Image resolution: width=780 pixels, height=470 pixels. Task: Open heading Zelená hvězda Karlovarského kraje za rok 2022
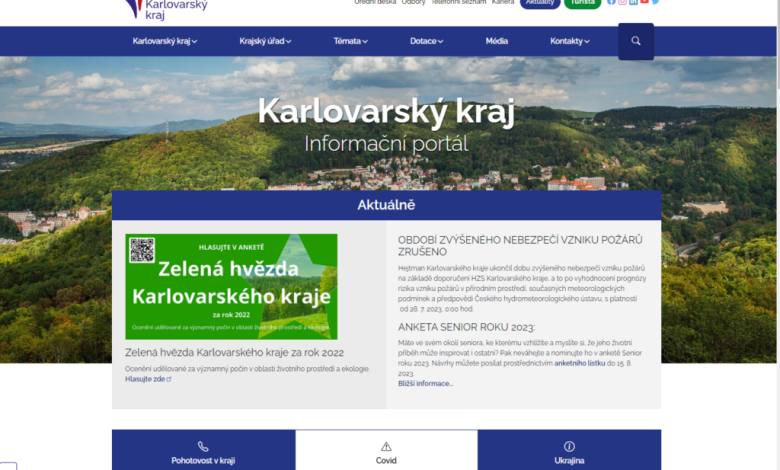tap(234, 353)
